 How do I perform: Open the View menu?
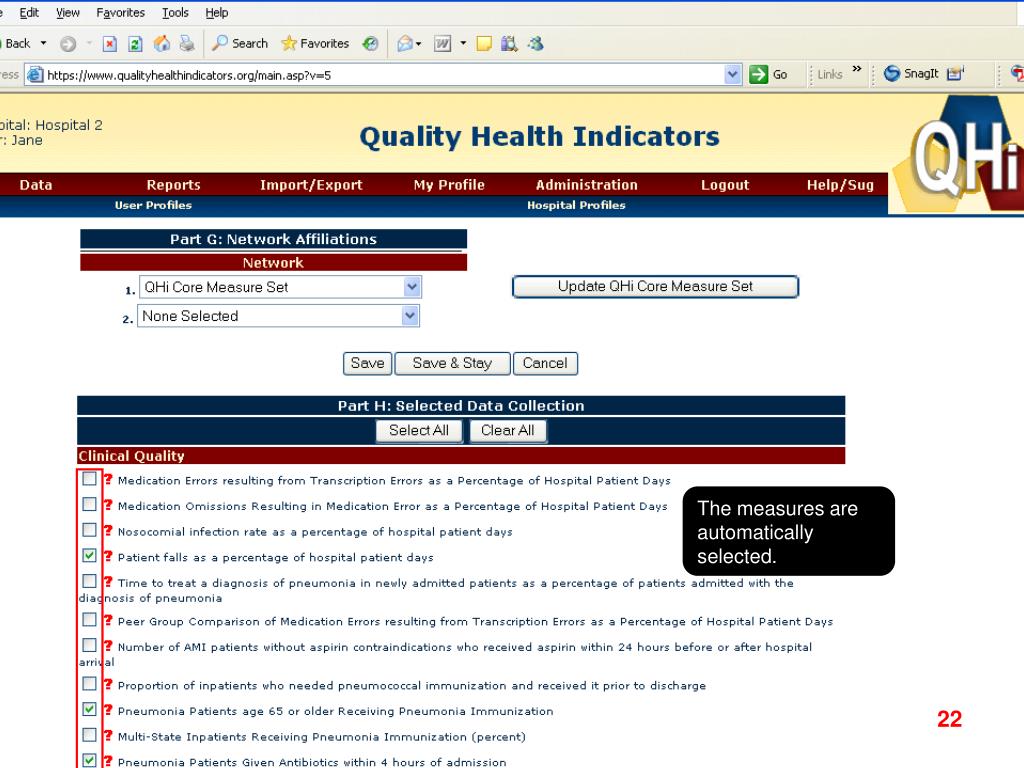click(68, 12)
